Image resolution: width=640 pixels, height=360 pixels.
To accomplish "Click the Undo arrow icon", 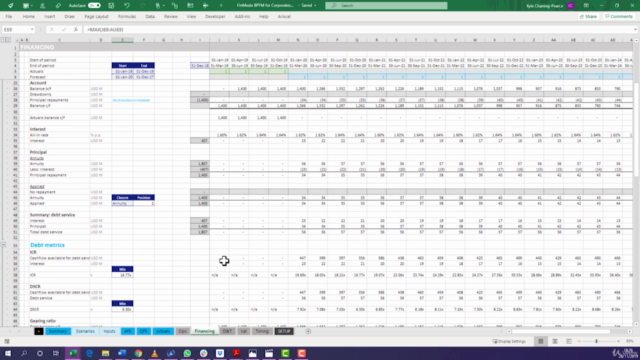I will pyautogui.click(x=127, y=6).
